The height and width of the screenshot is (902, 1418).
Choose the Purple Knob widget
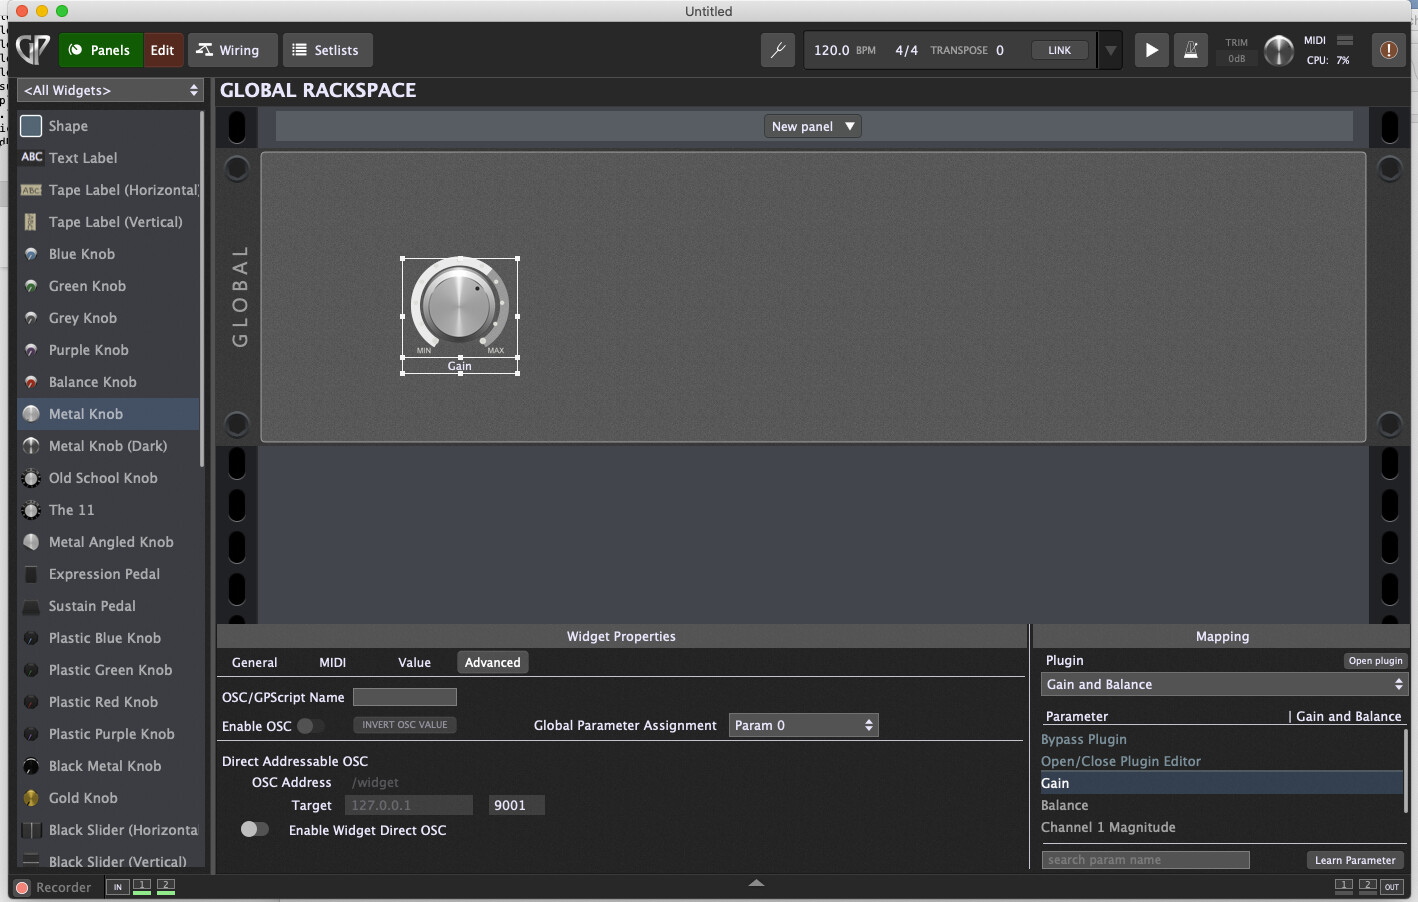coord(108,350)
